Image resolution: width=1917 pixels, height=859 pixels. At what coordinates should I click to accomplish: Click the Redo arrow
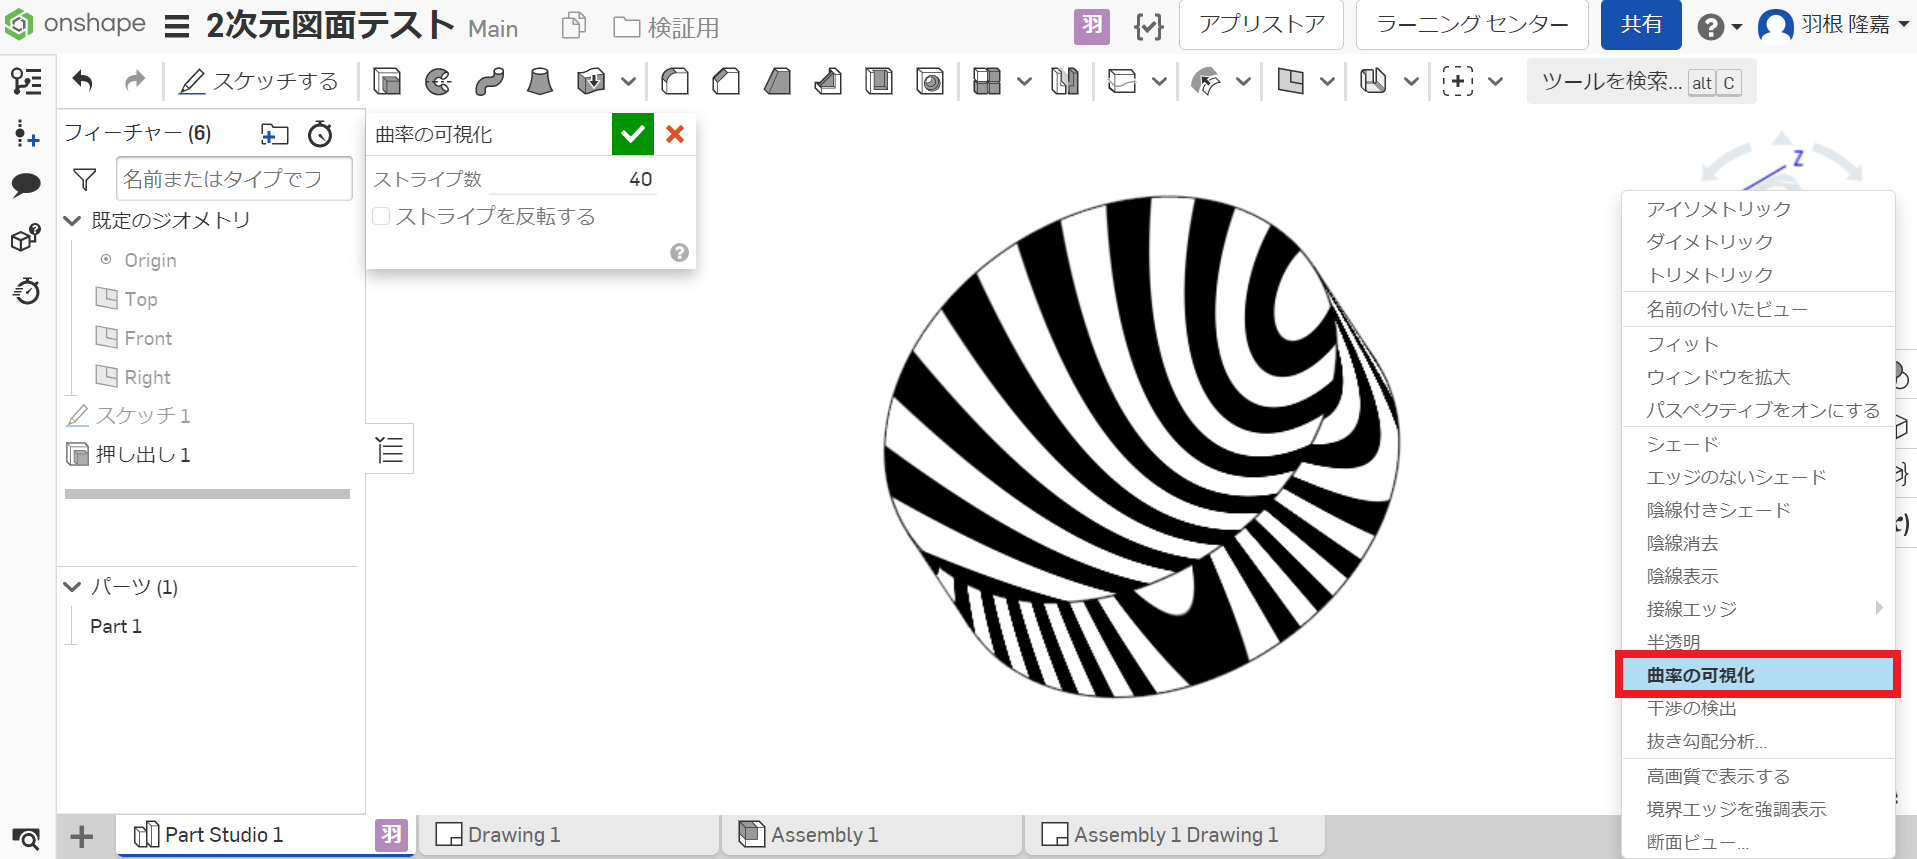pos(135,81)
